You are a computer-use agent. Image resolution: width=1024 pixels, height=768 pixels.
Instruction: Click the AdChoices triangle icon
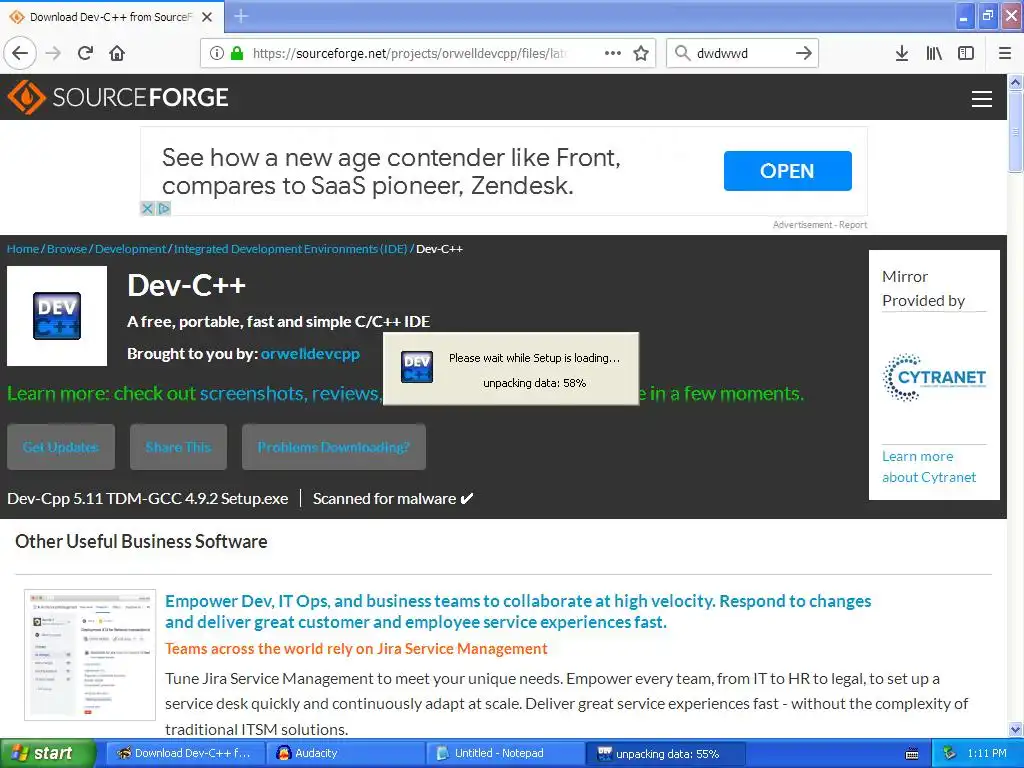pos(164,208)
